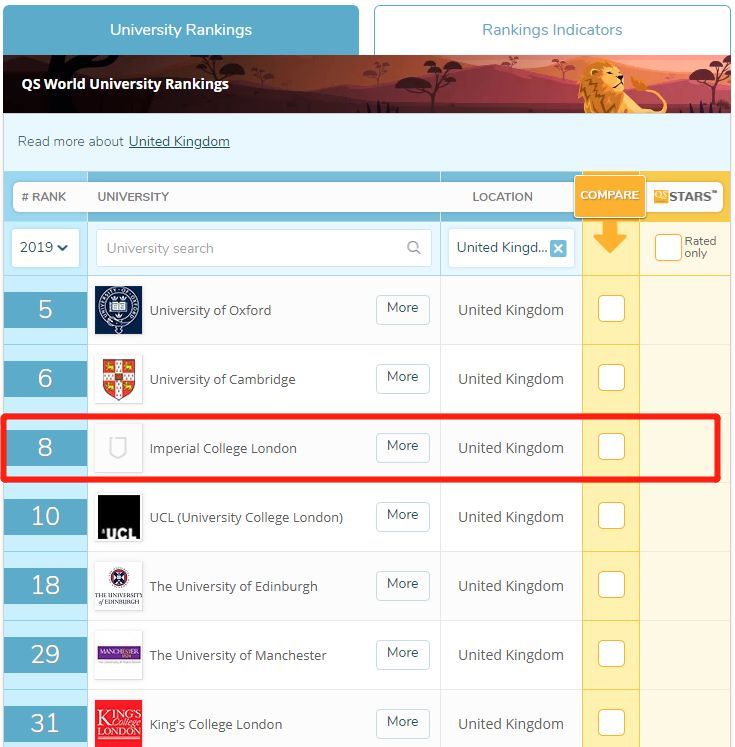Click the University of Edinburgh logo
This screenshot has width=735, height=747.
point(118,586)
